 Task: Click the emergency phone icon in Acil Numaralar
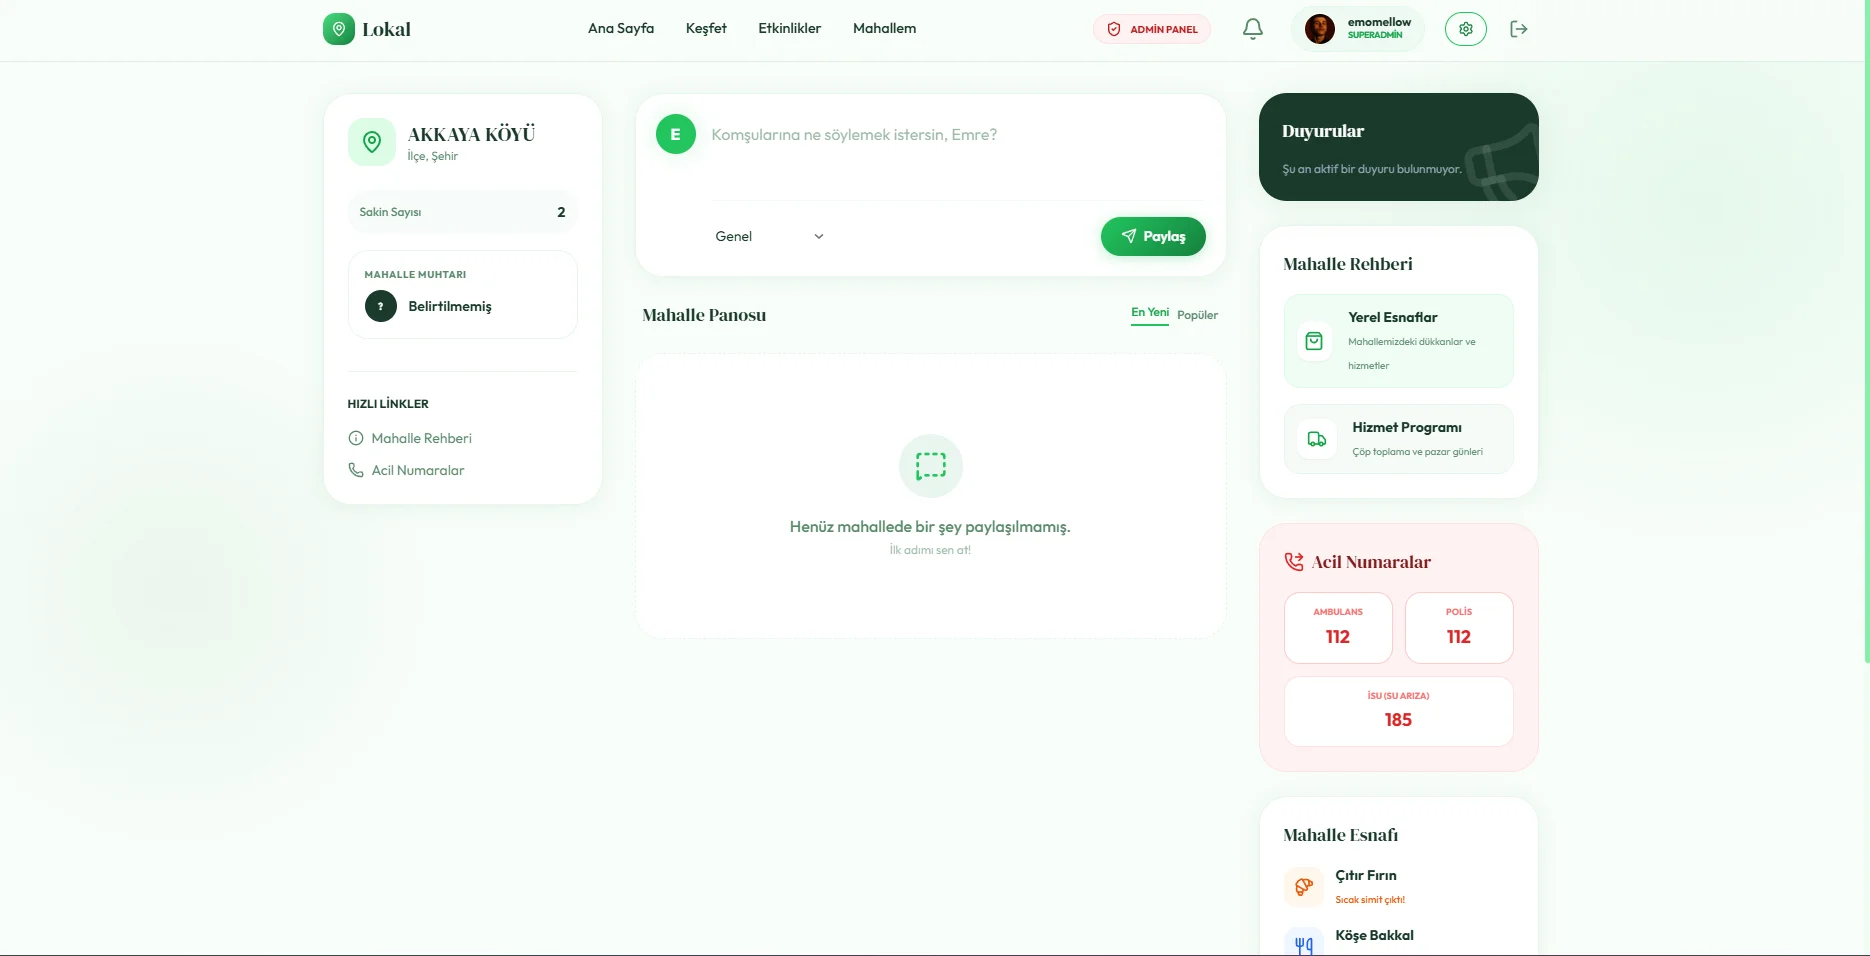(x=1294, y=562)
